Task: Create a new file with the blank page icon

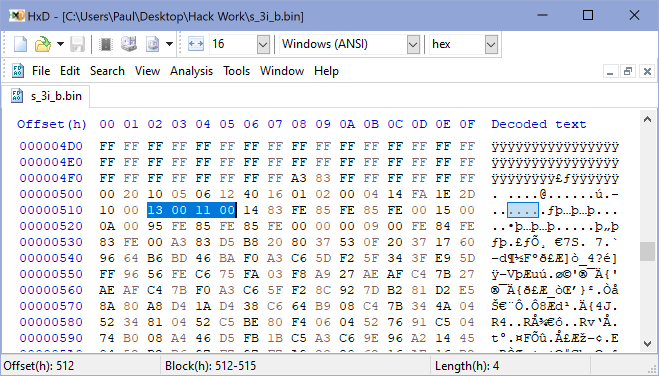Action: click(21, 44)
